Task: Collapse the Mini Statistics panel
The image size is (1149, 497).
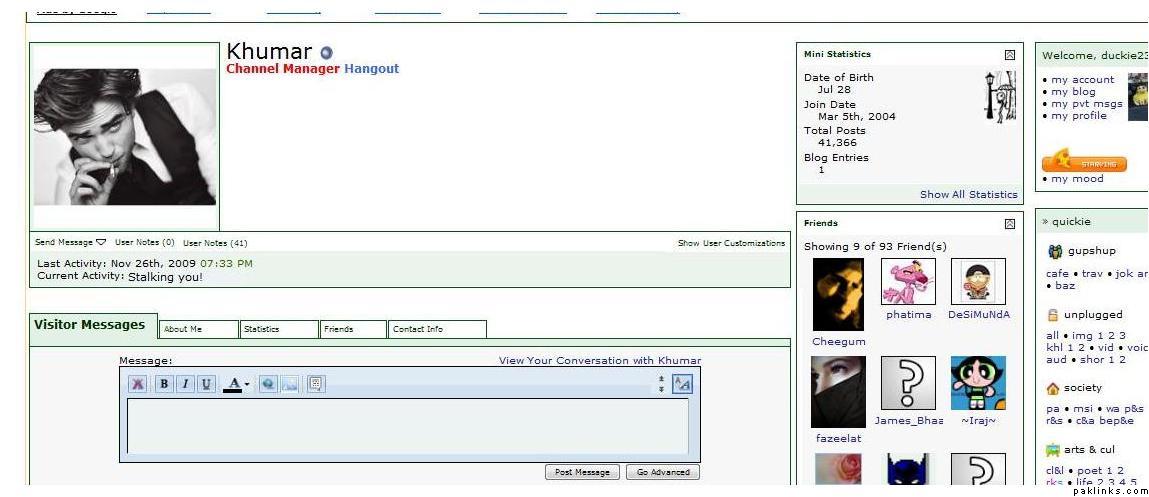Action: [1010, 55]
